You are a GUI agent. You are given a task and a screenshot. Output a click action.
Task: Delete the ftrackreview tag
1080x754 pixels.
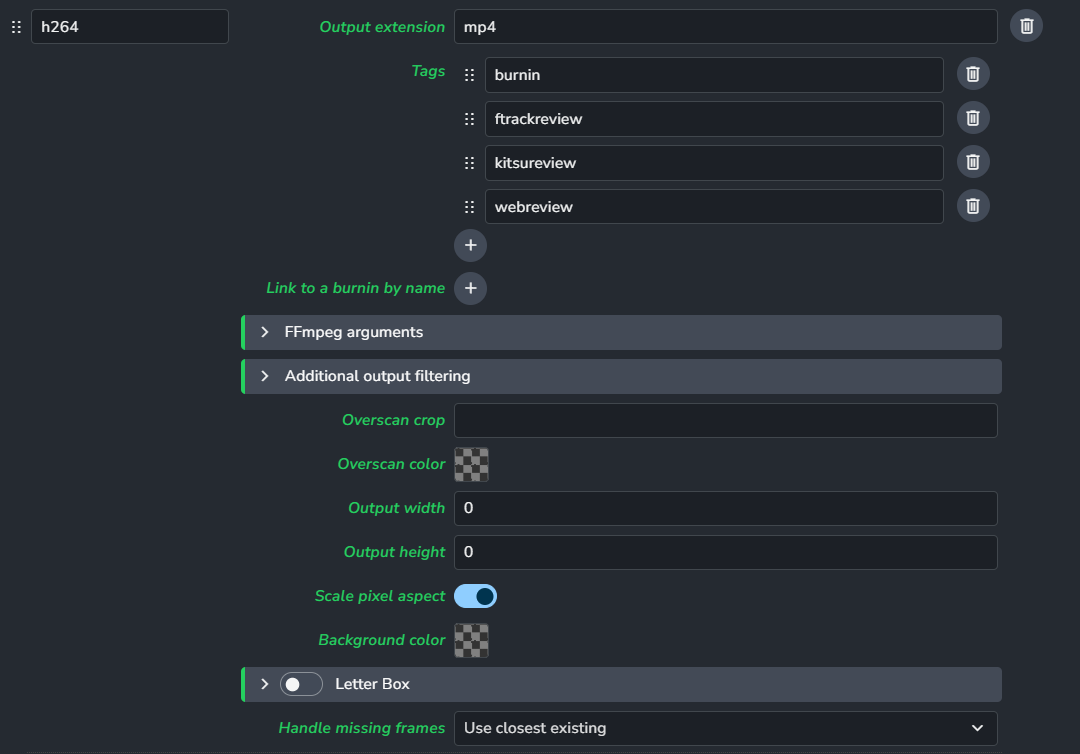pyautogui.click(x=973, y=118)
